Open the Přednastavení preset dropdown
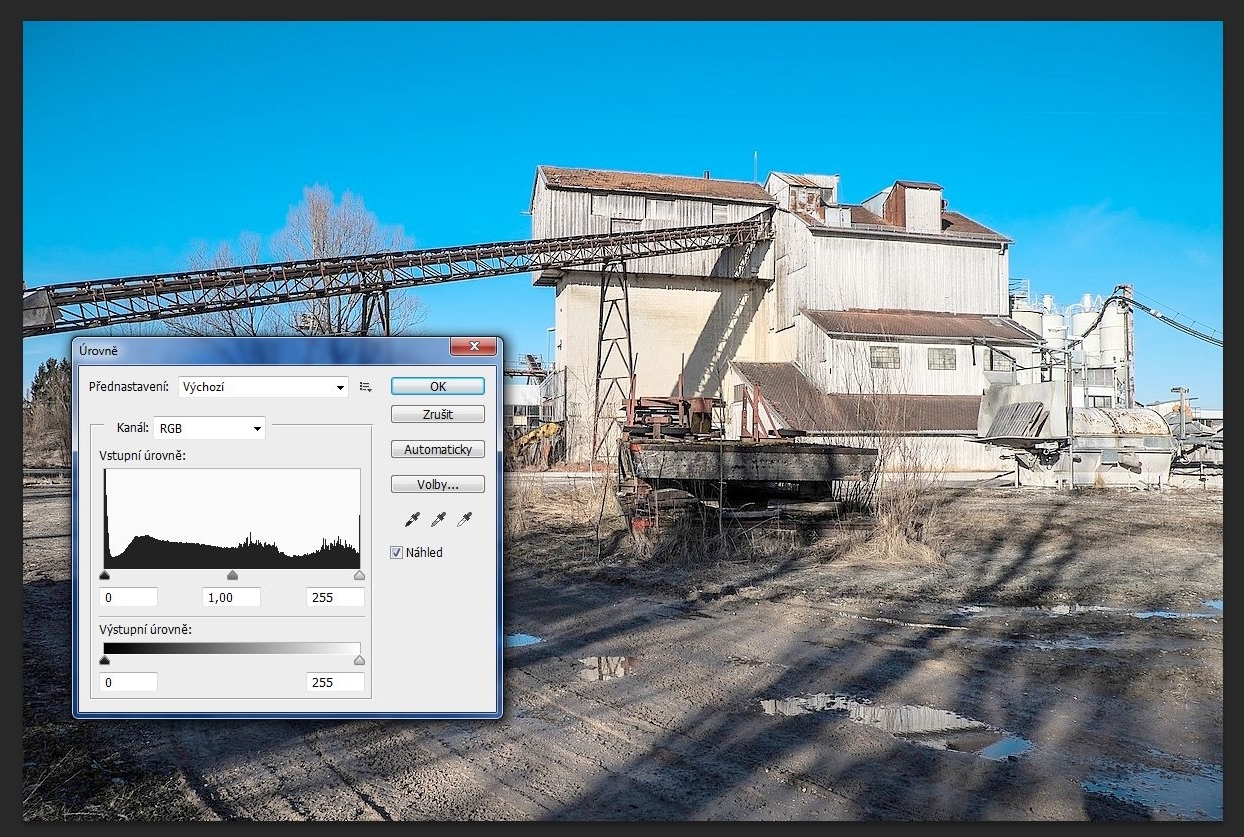The image size is (1244, 837). coord(263,387)
